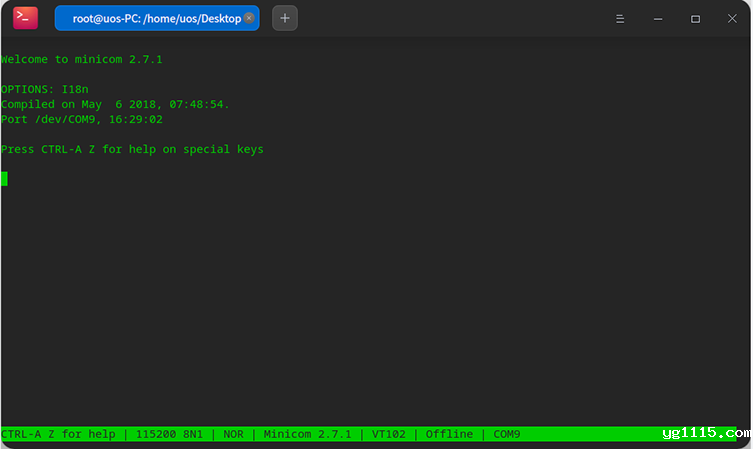Click the 'Welcome to minicom 2.7.1' line
Viewport: 753px width, 449px height.
pos(82,60)
